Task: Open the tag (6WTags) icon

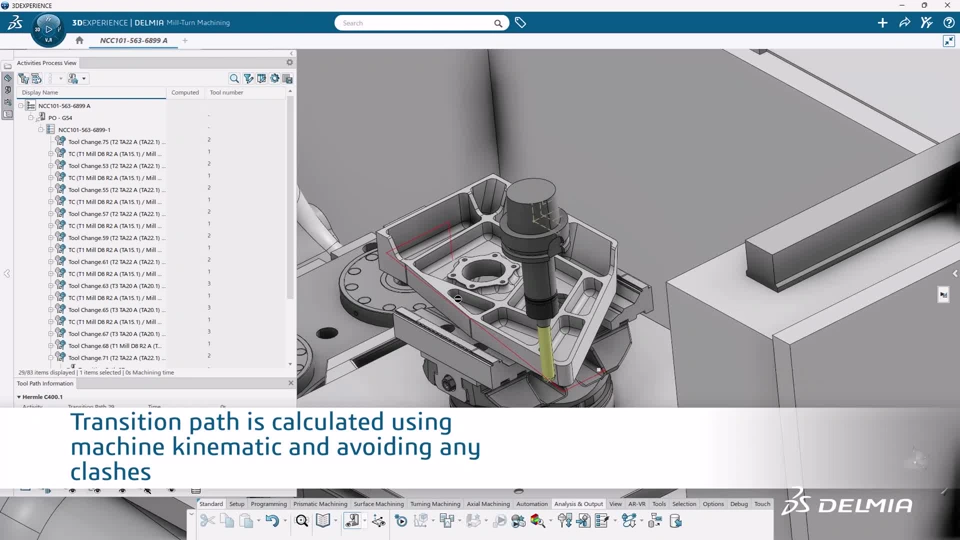Action: coord(520,23)
